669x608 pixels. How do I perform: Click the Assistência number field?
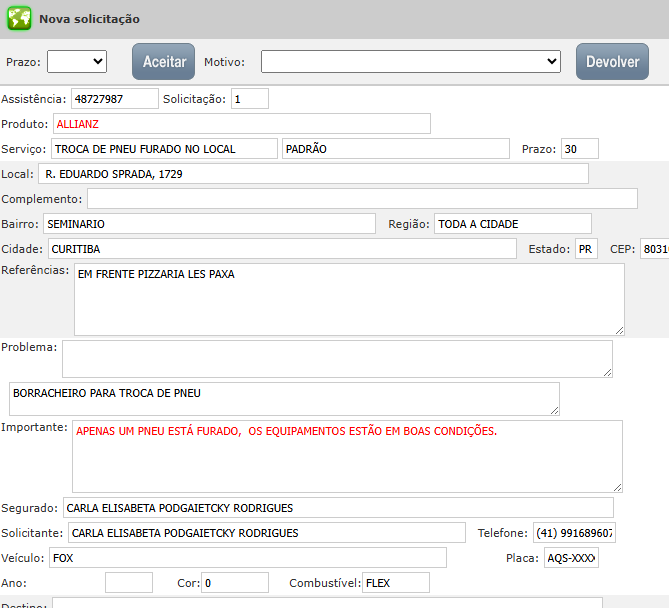coord(114,99)
